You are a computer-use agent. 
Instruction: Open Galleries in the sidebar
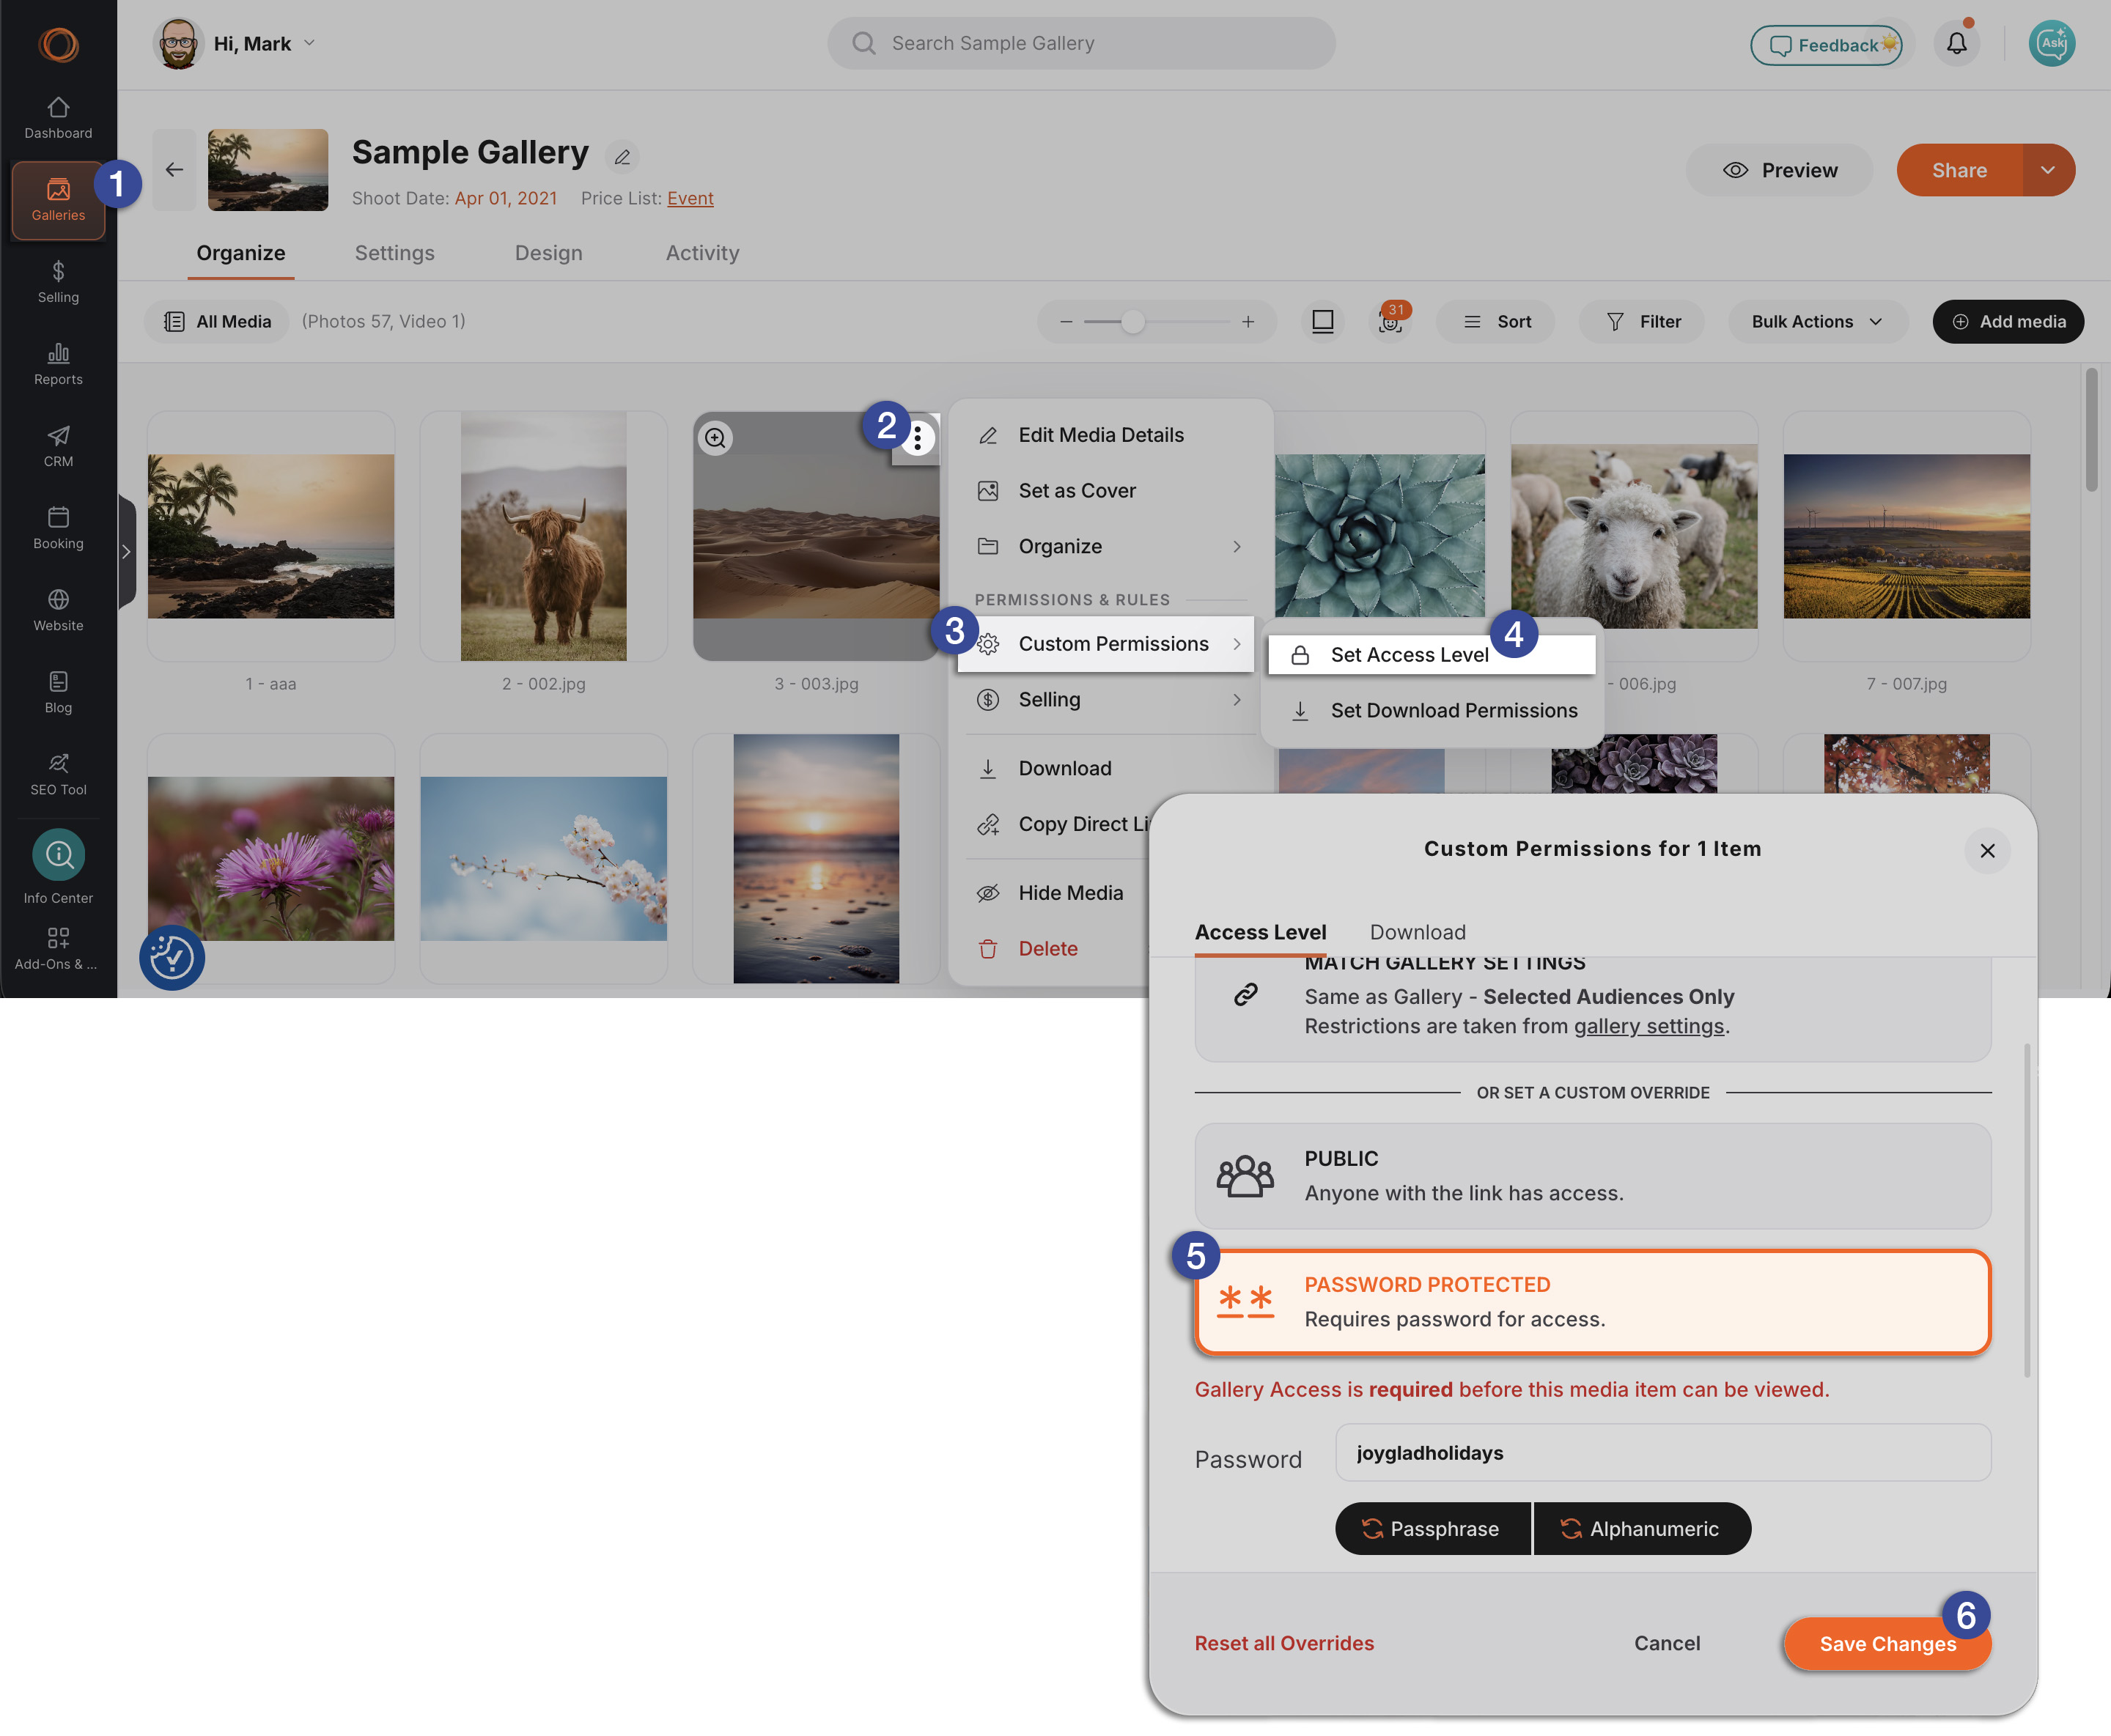pyautogui.click(x=58, y=200)
